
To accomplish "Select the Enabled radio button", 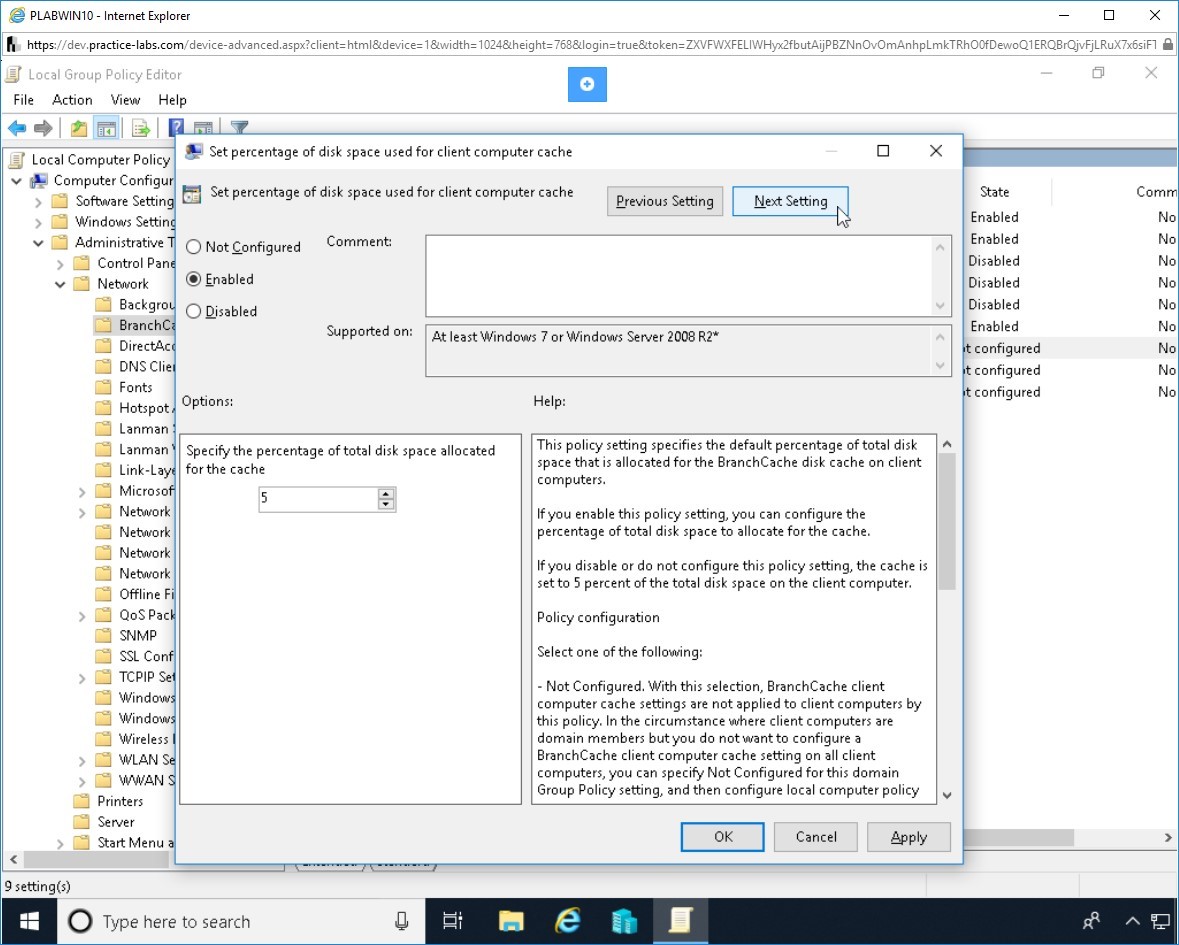I will (193, 279).
